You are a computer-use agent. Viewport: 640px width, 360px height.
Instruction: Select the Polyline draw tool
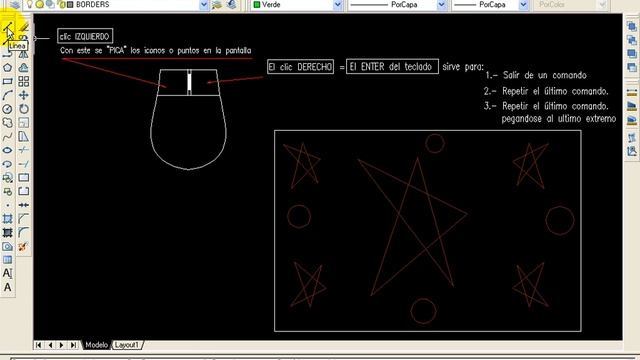click(8, 54)
